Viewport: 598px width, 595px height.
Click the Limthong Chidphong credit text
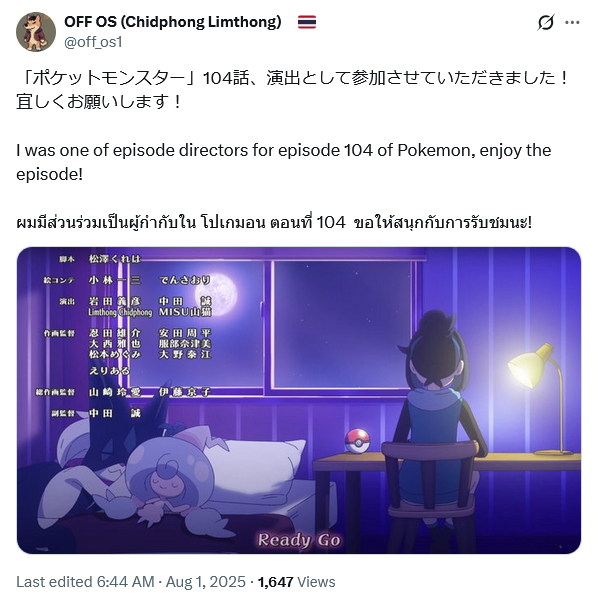pos(120,312)
